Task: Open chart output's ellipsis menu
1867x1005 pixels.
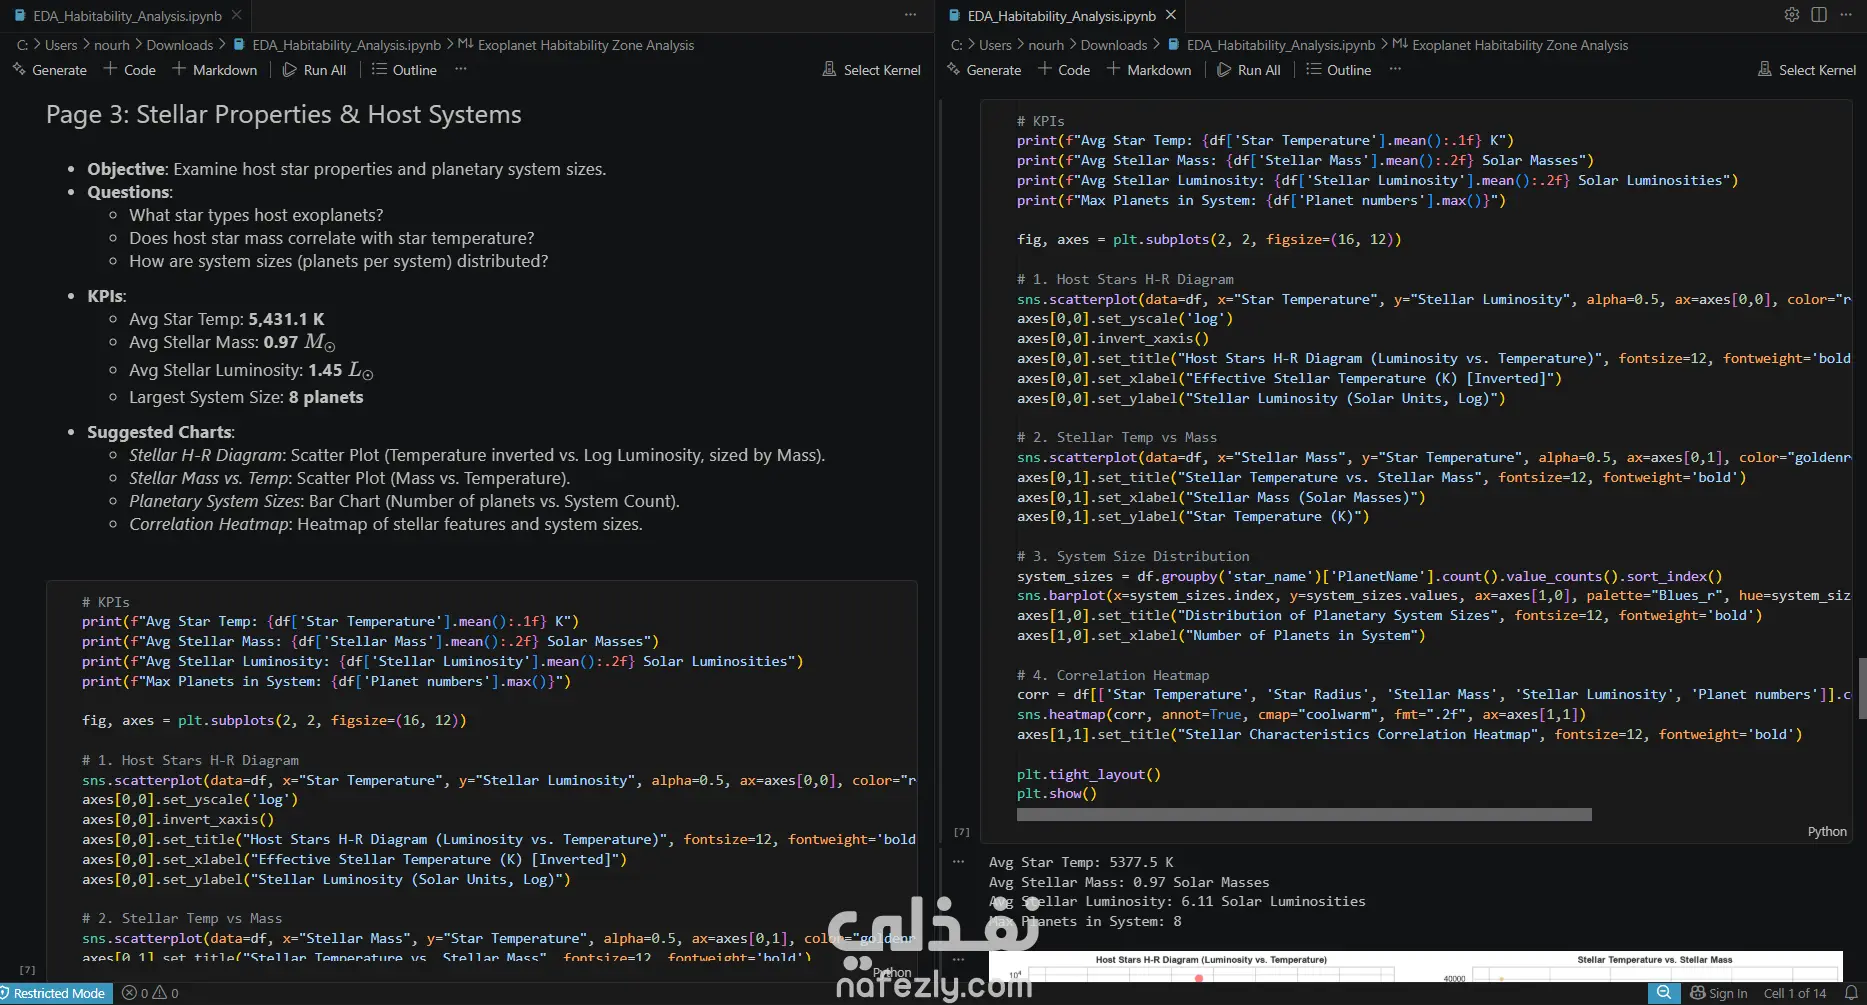Action: point(959,959)
